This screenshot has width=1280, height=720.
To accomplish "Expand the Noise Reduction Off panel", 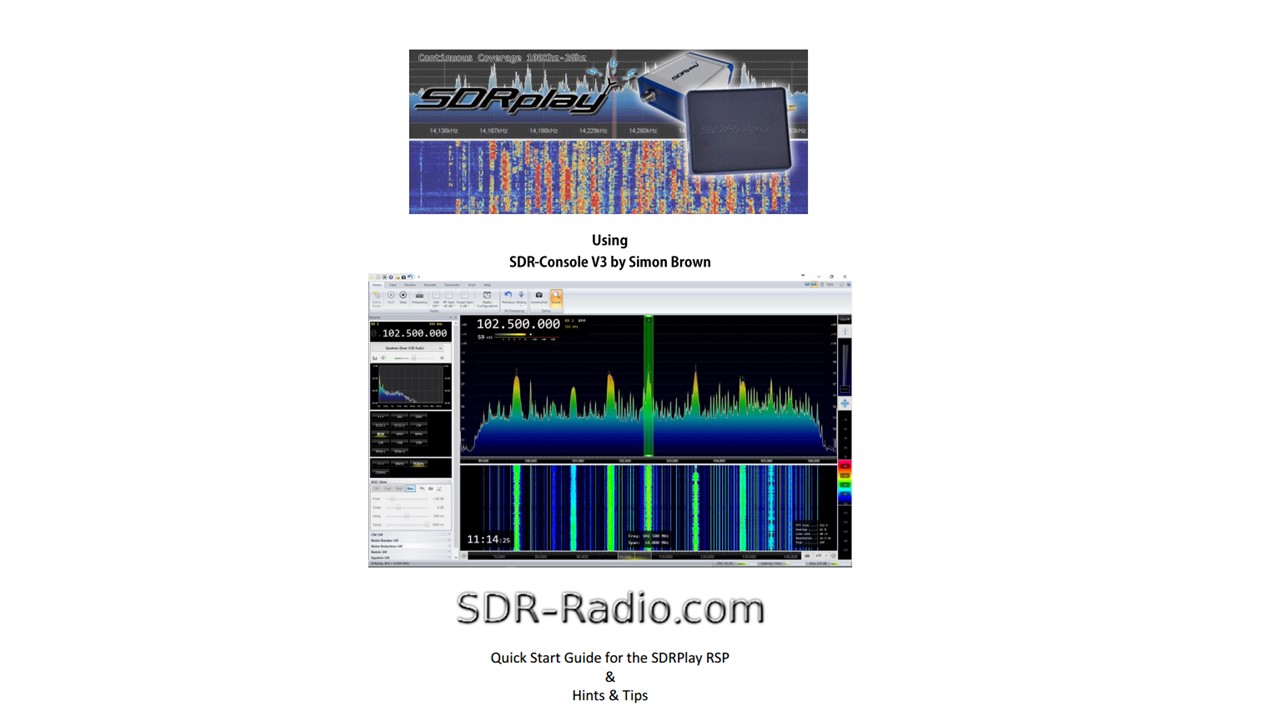I will tap(410, 546).
